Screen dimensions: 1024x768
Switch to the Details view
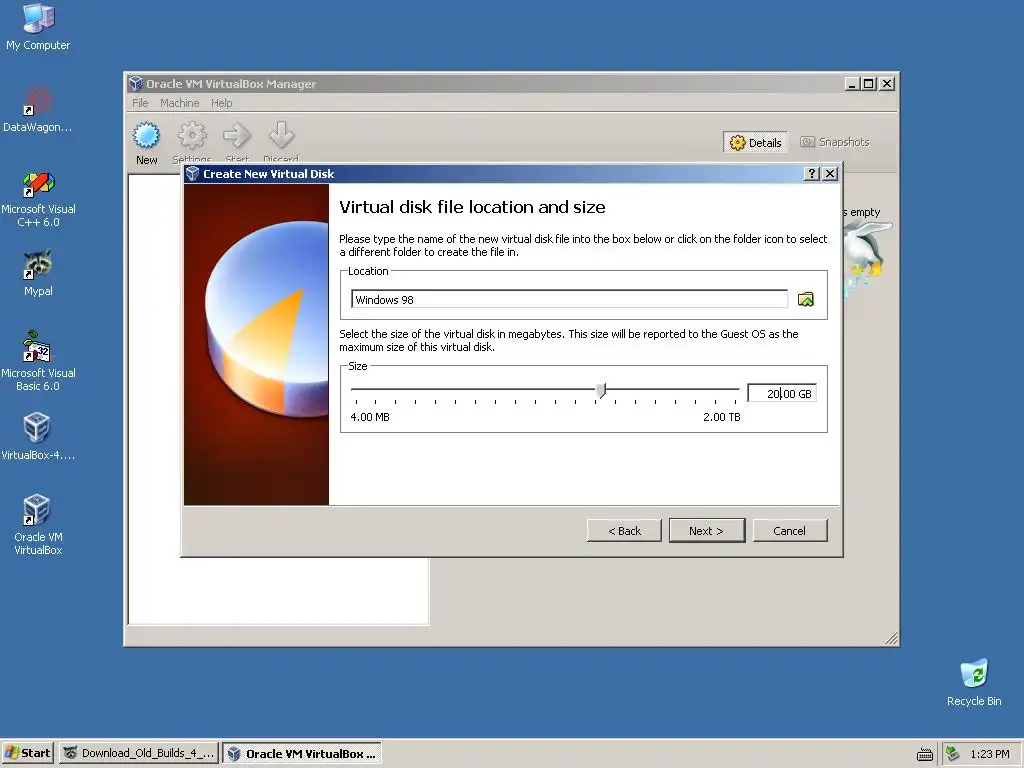(x=756, y=142)
